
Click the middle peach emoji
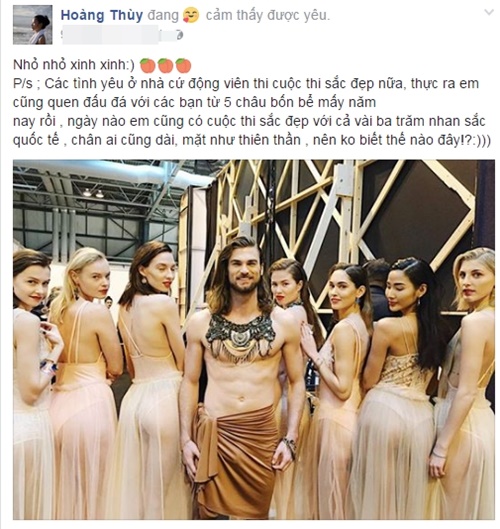166,65
